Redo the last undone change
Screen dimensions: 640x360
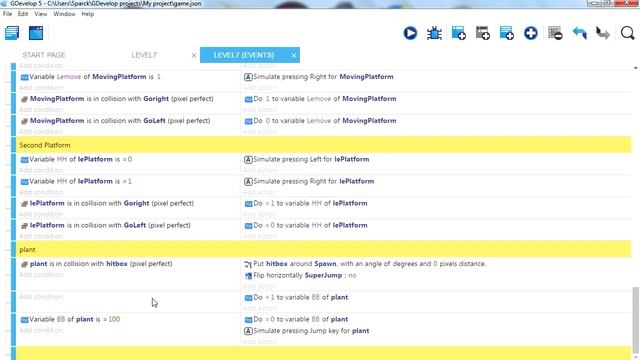click(x=603, y=33)
